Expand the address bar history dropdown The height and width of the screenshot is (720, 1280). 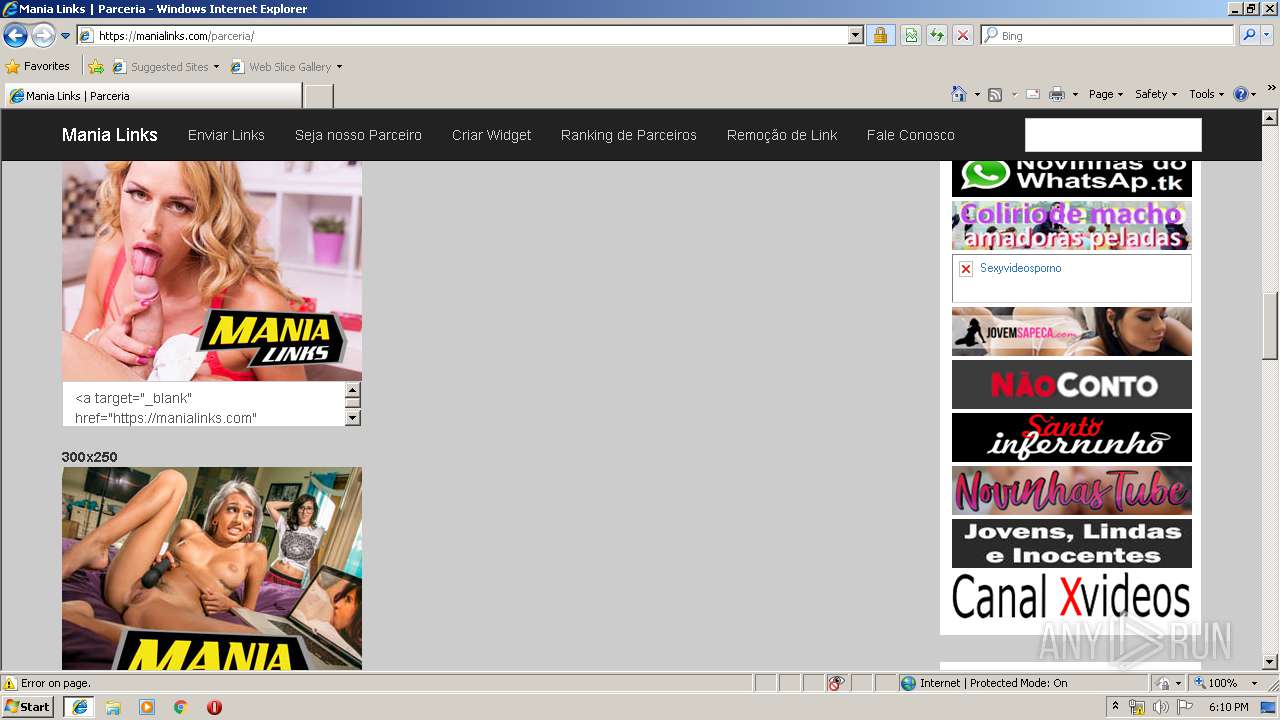tap(855, 36)
